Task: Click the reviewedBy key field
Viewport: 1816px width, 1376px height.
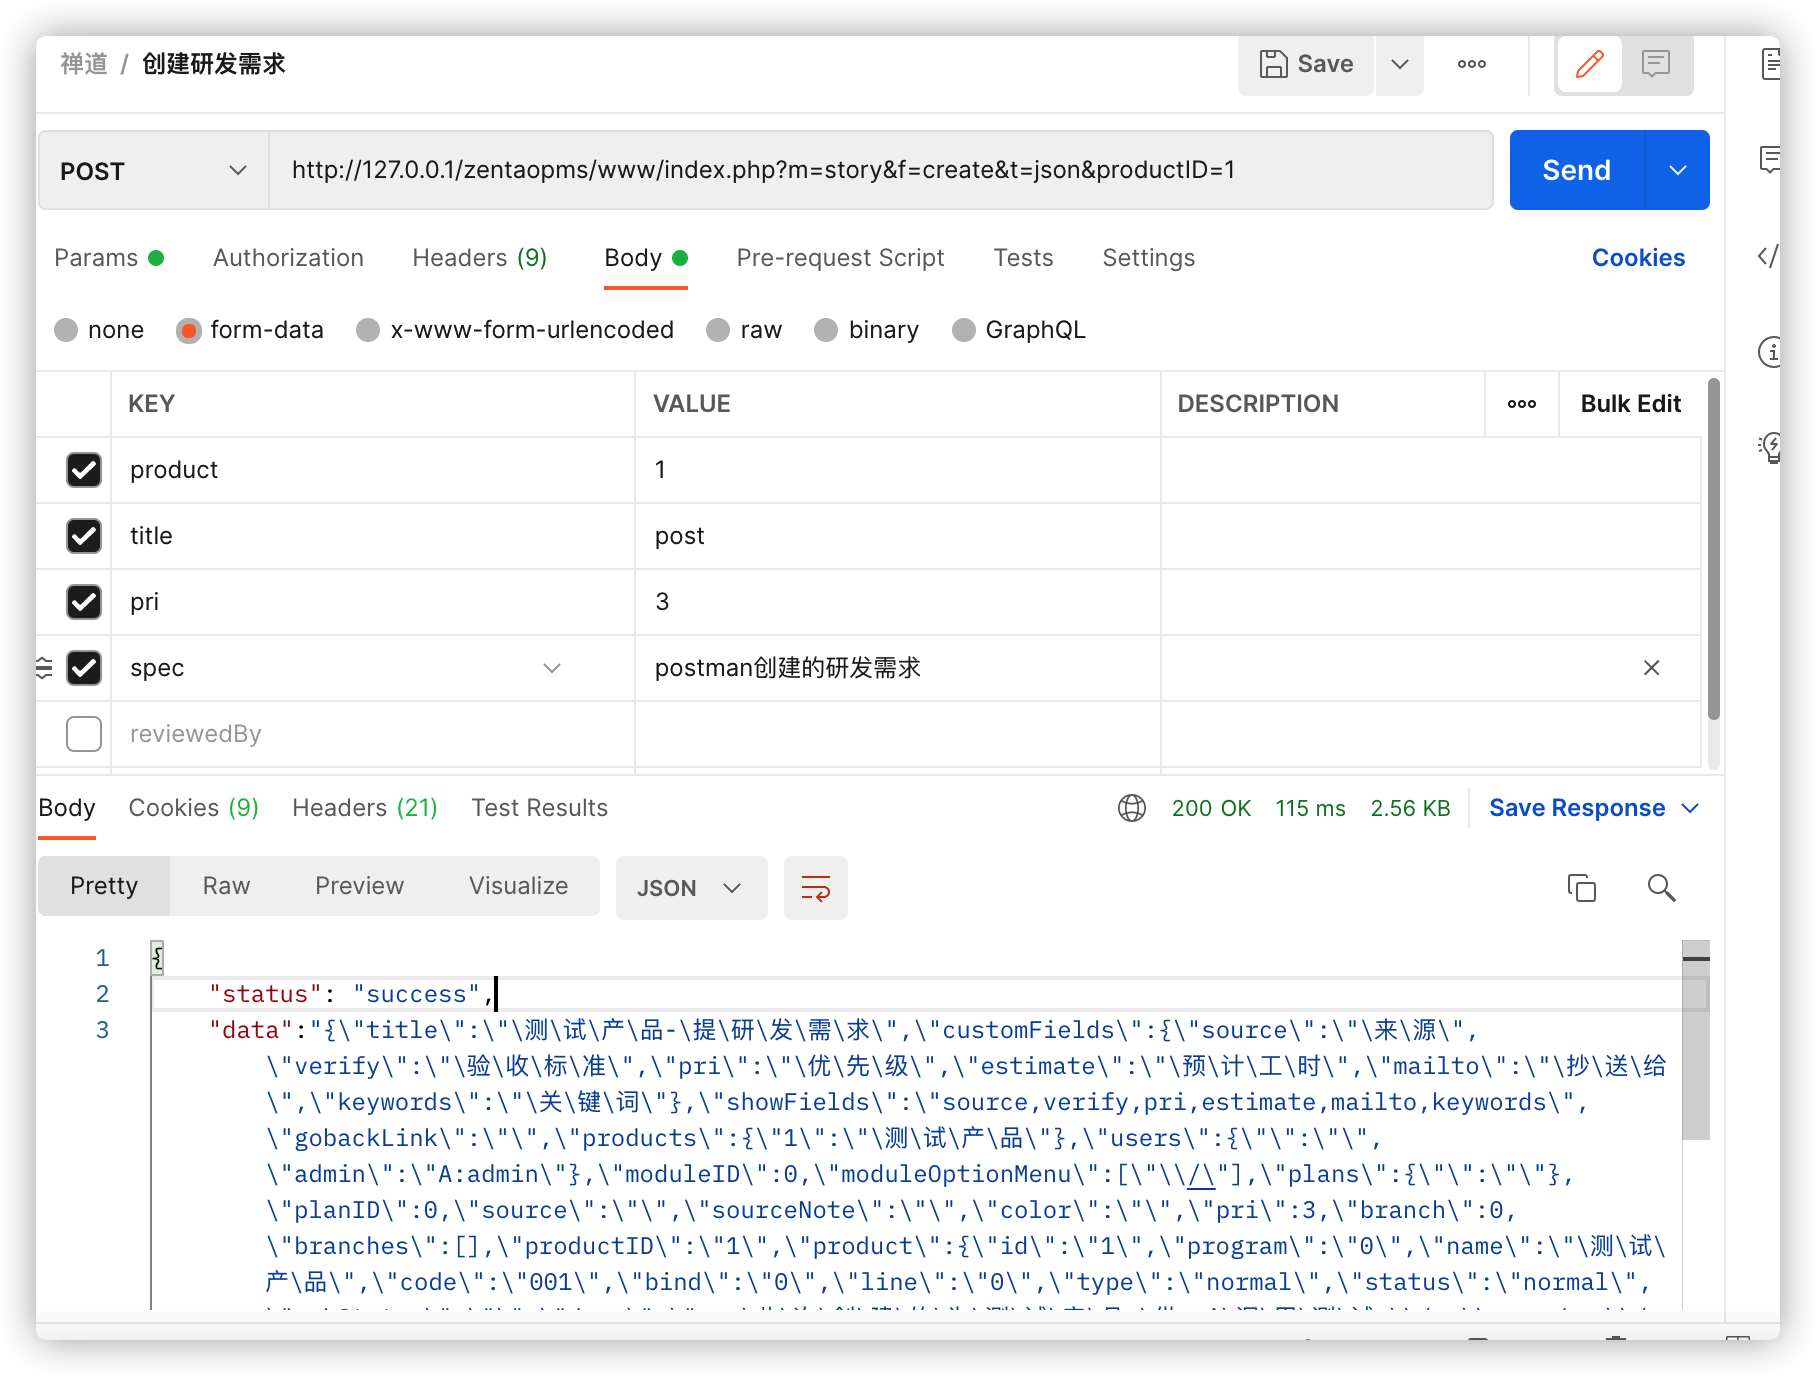Action: coord(372,734)
